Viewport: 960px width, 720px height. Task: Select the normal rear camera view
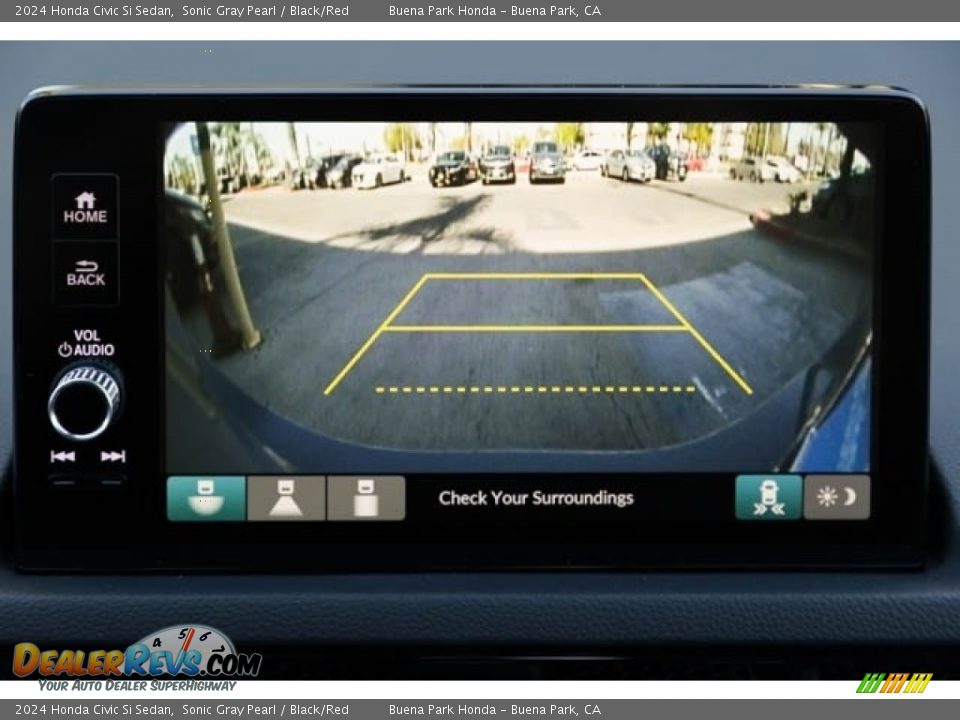point(286,498)
